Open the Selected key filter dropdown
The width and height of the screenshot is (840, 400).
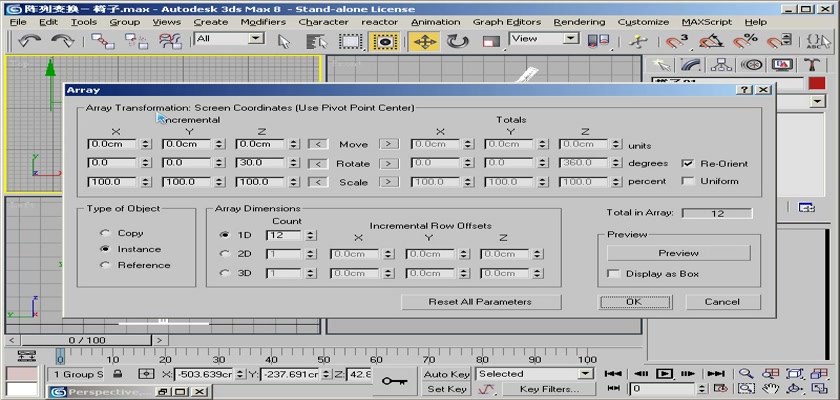(585, 374)
